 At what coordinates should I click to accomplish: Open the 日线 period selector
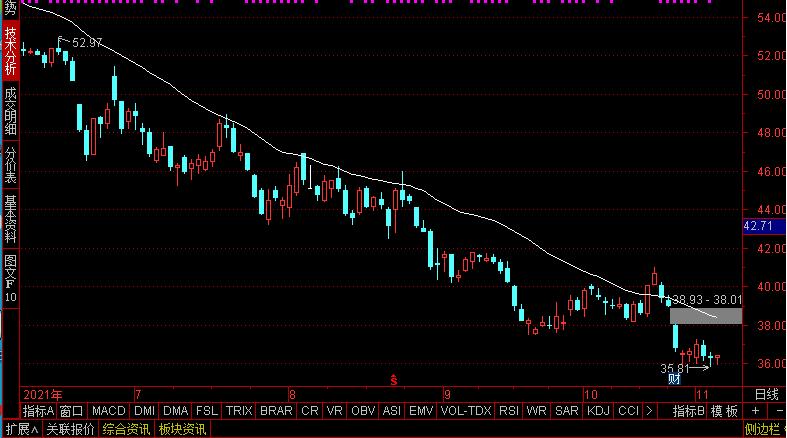click(x=765, y=394)
